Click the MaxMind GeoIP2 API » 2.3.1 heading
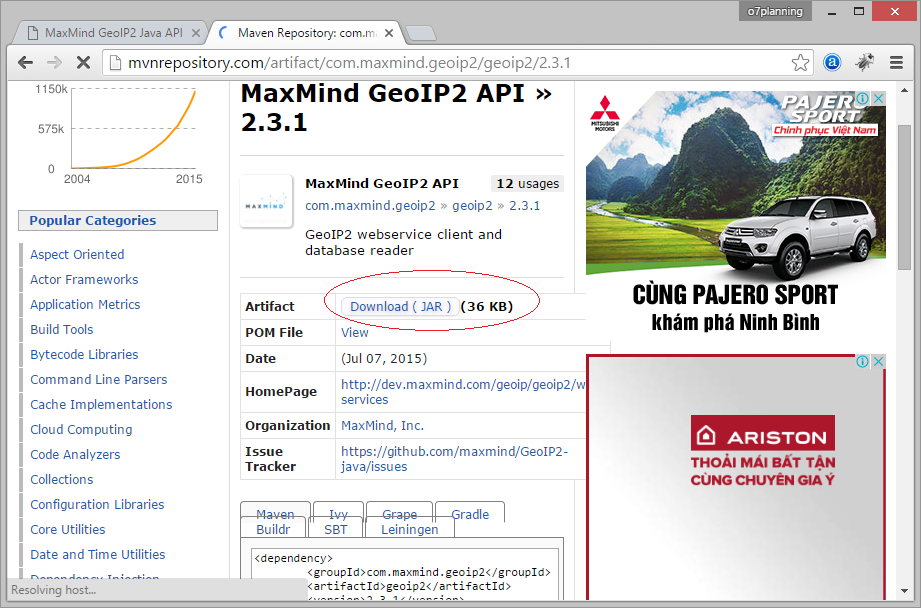921x608 pixels. (396, 108)
